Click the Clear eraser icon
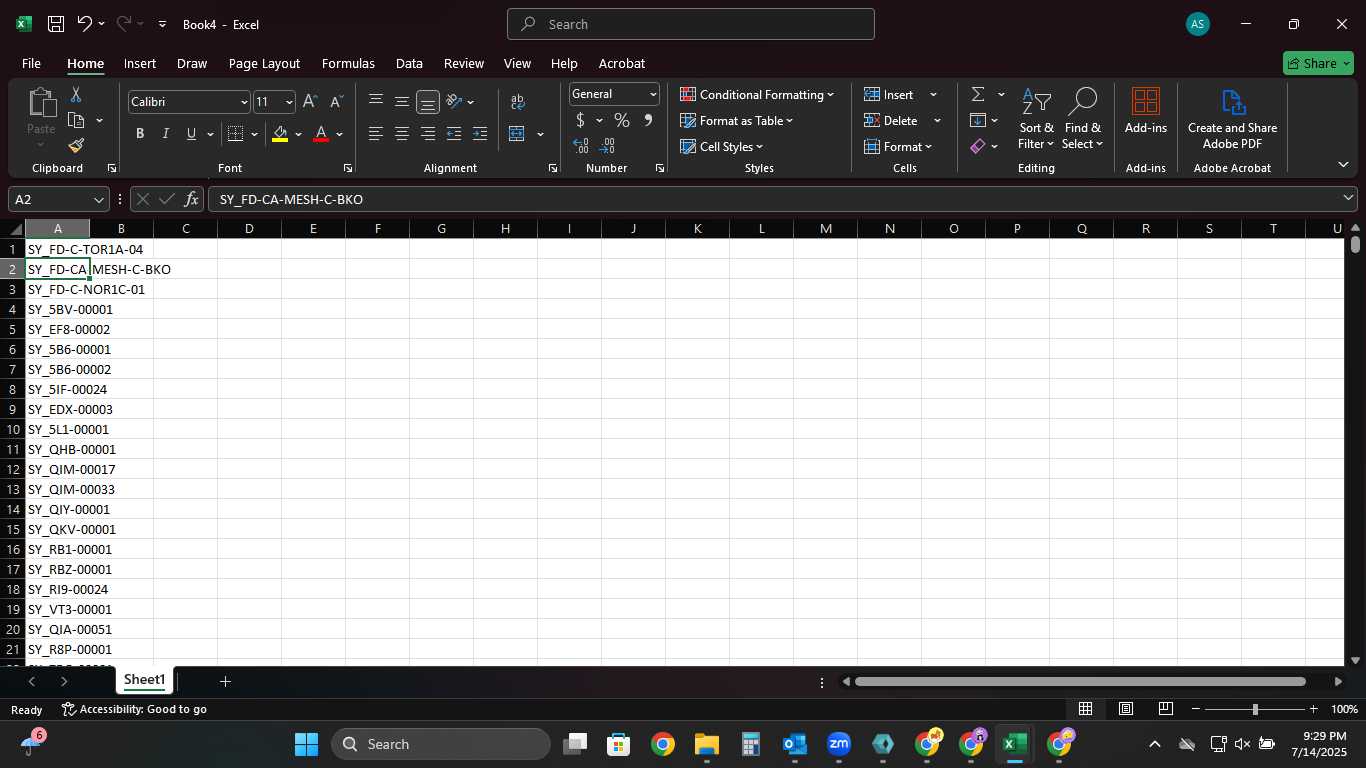This screenshot has height=768, width=1366. pyautogui.click(x=978, y=146)
